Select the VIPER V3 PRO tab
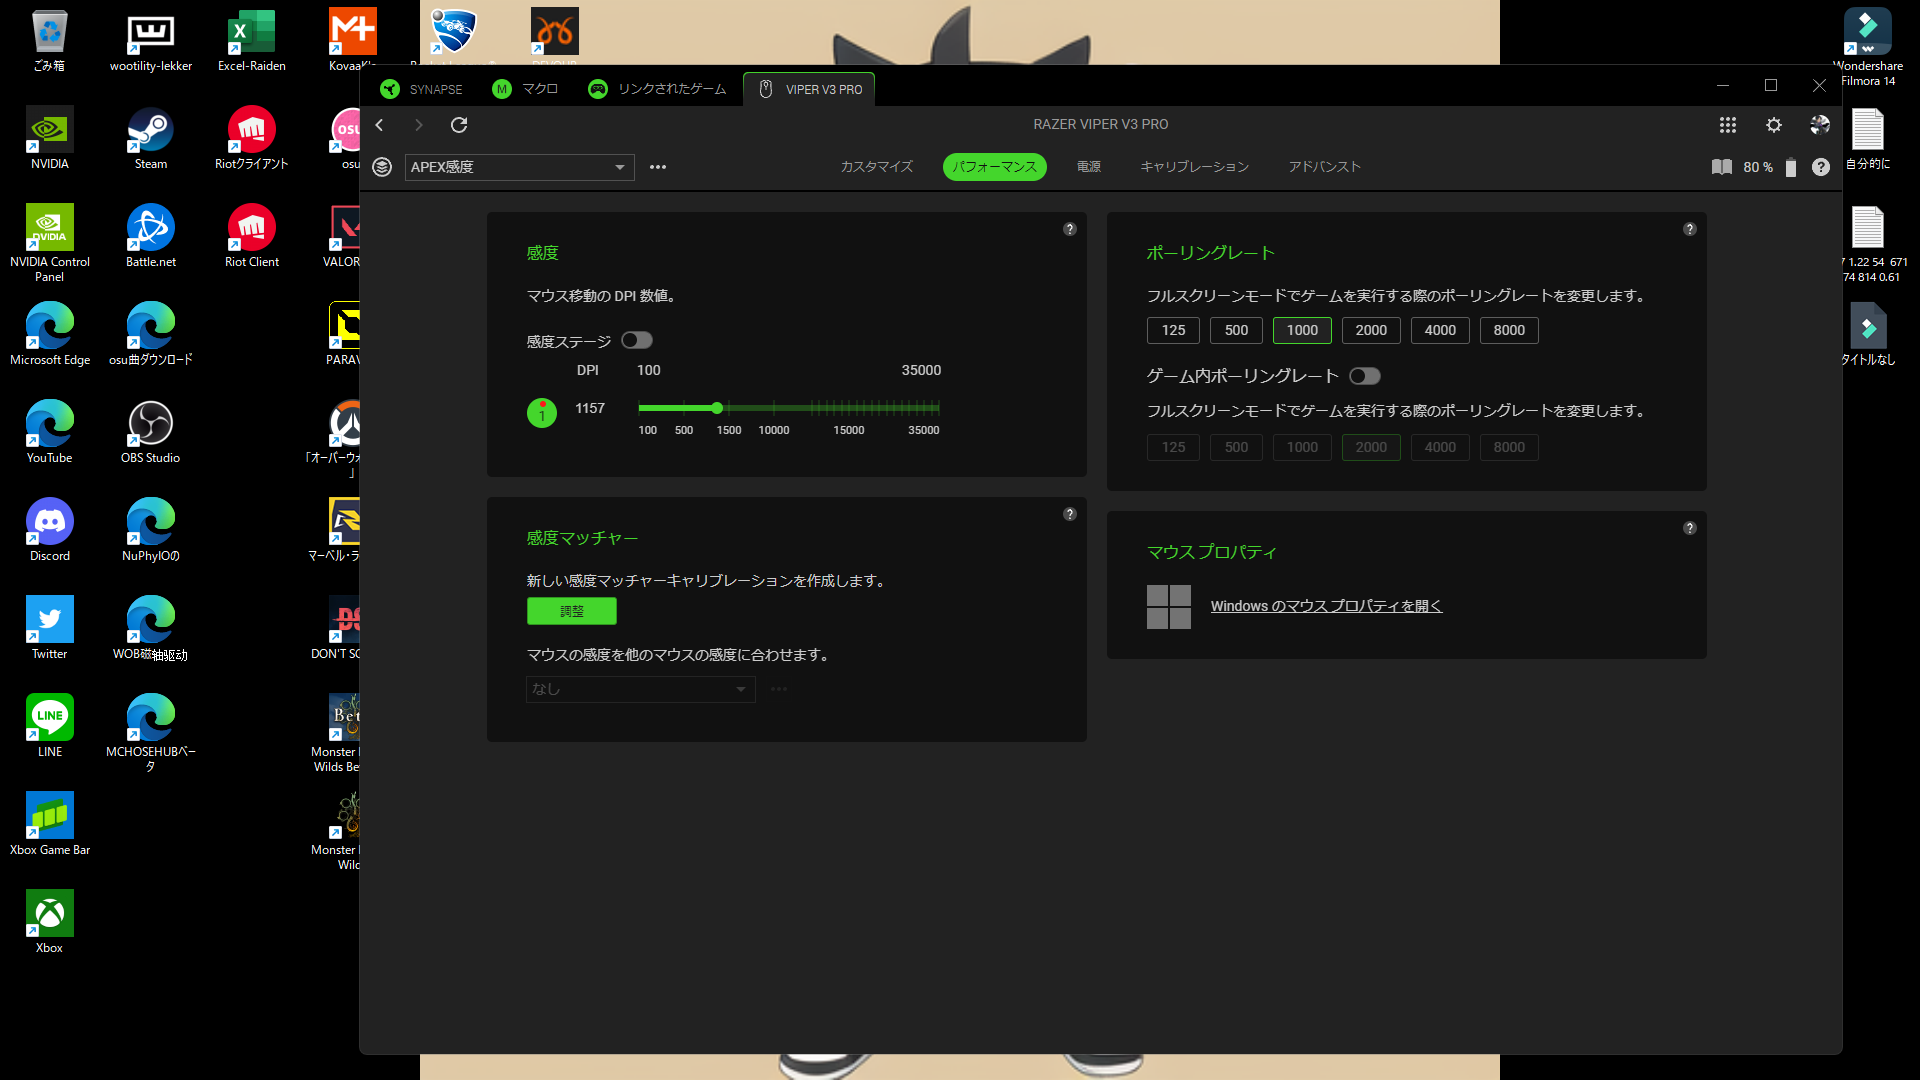This screenshot has height=1080, width=1920. 809,89
